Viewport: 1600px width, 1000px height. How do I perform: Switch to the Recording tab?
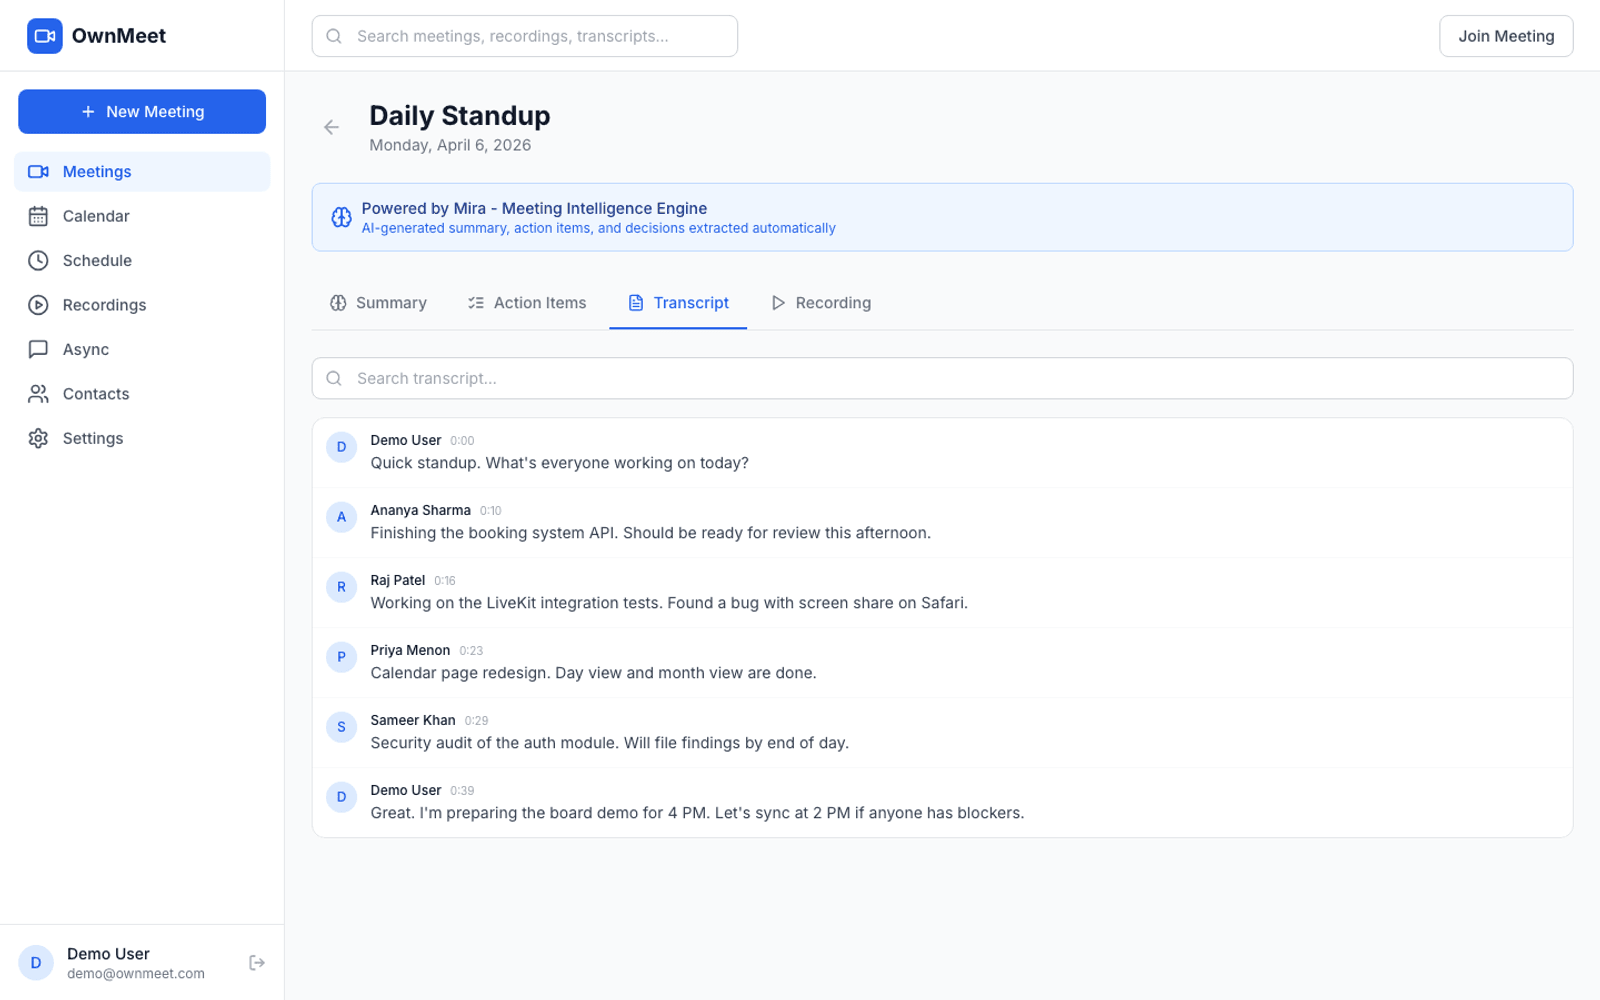click(x=821, y=303)
